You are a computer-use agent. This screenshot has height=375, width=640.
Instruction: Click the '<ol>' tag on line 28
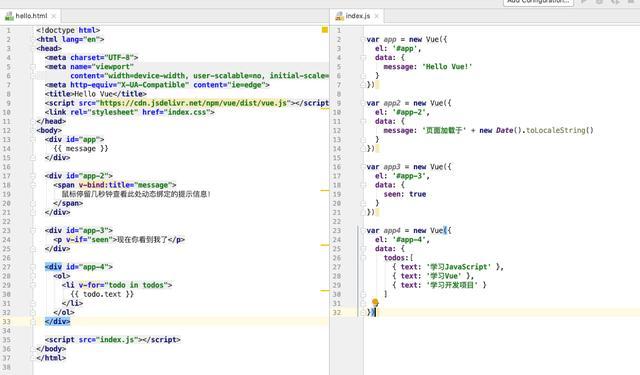pyautogui.click(x=62, y=276)
